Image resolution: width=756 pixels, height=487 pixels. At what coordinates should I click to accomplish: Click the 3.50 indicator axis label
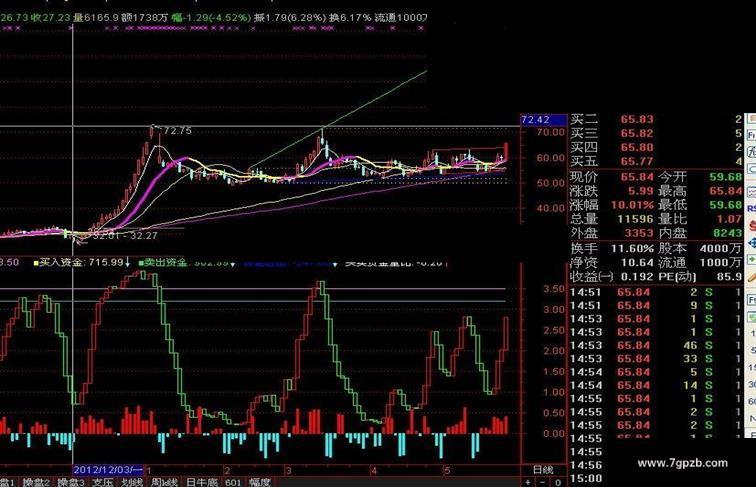pos(554,289)
